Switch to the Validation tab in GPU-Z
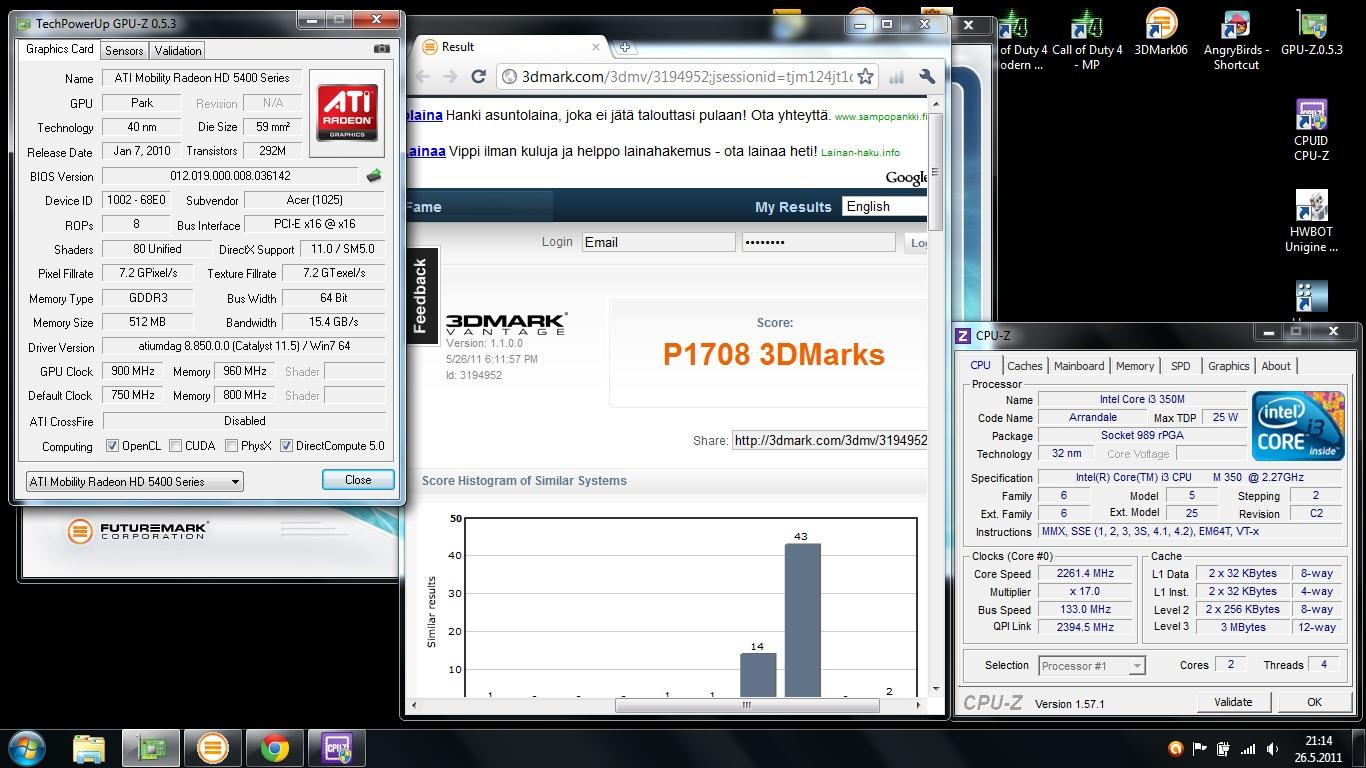Screen dimensions: 1366x768 click(178, 50)
